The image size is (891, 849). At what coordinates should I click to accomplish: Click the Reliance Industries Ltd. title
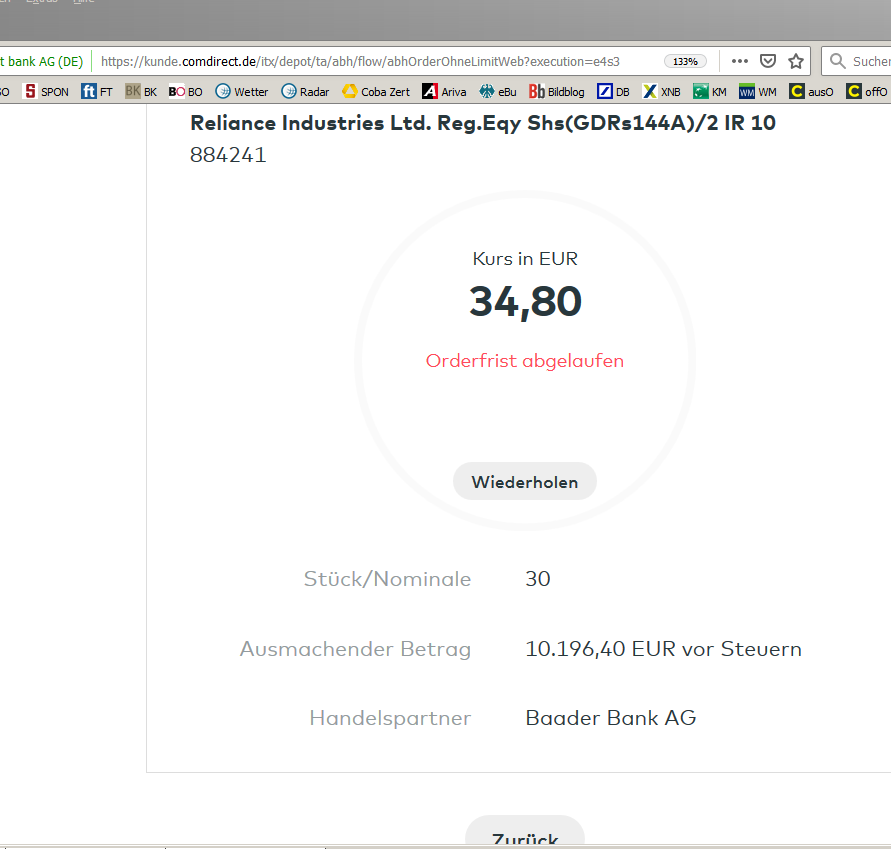tap(482, 123)
